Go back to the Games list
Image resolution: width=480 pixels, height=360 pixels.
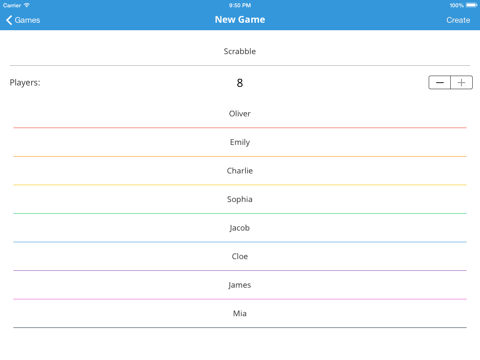(x=23, y=20)
